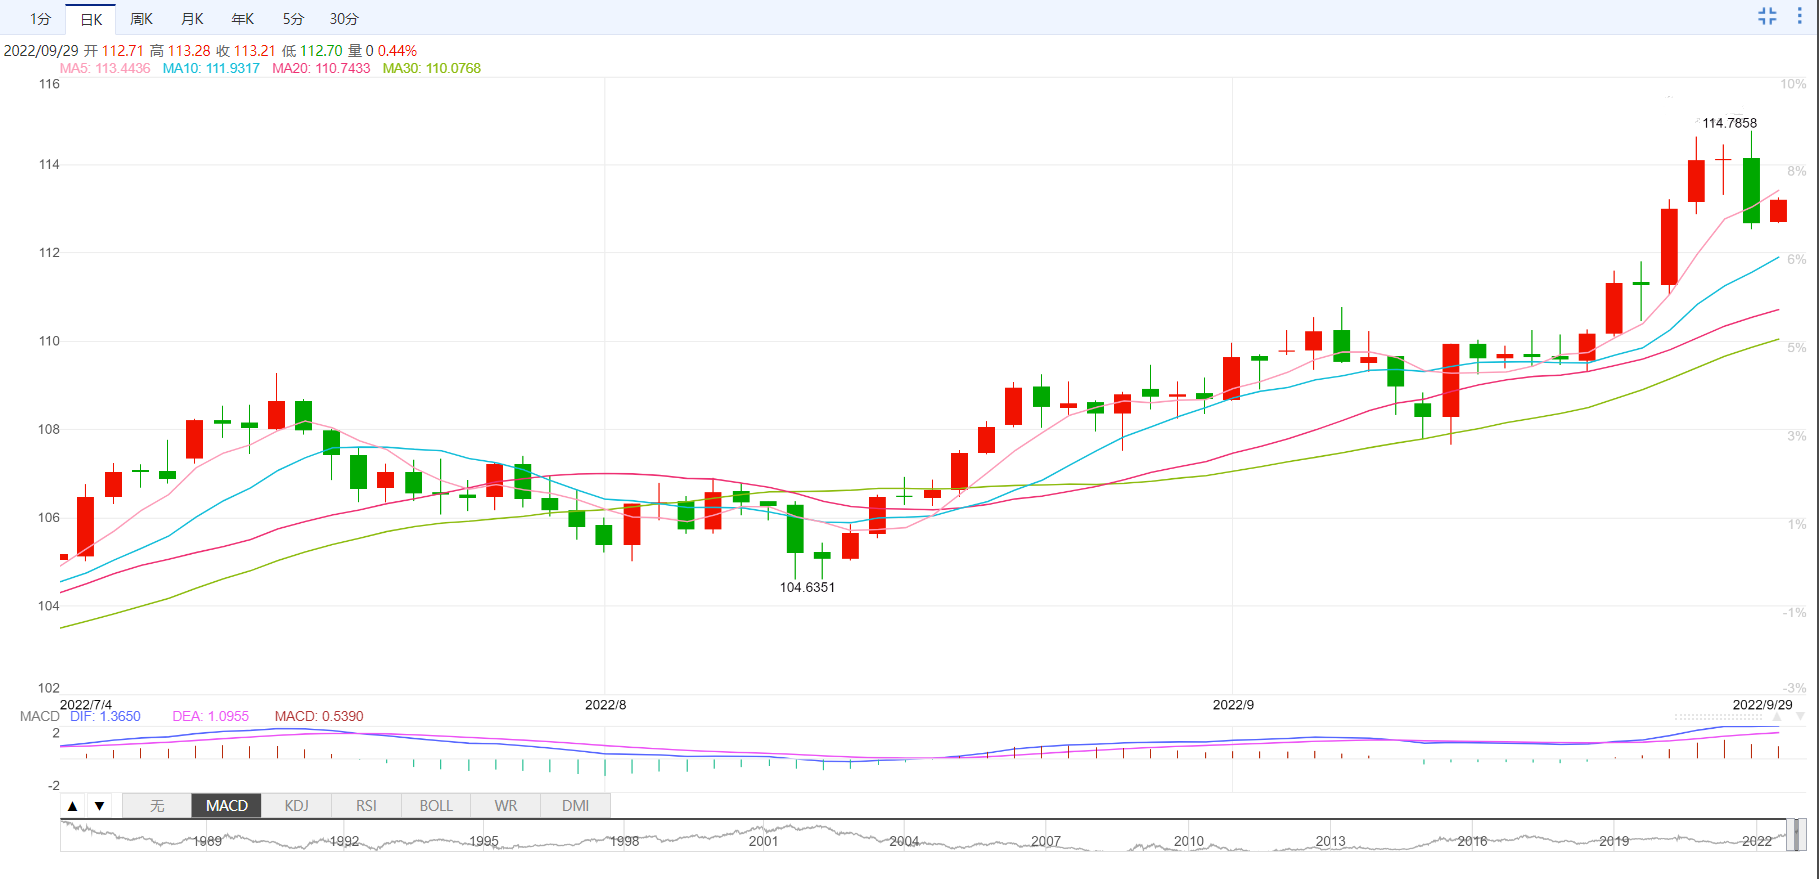Jump to 2010 on overview timeline
Viewport: 1819px width, 879px height.
coord(1189,842)
